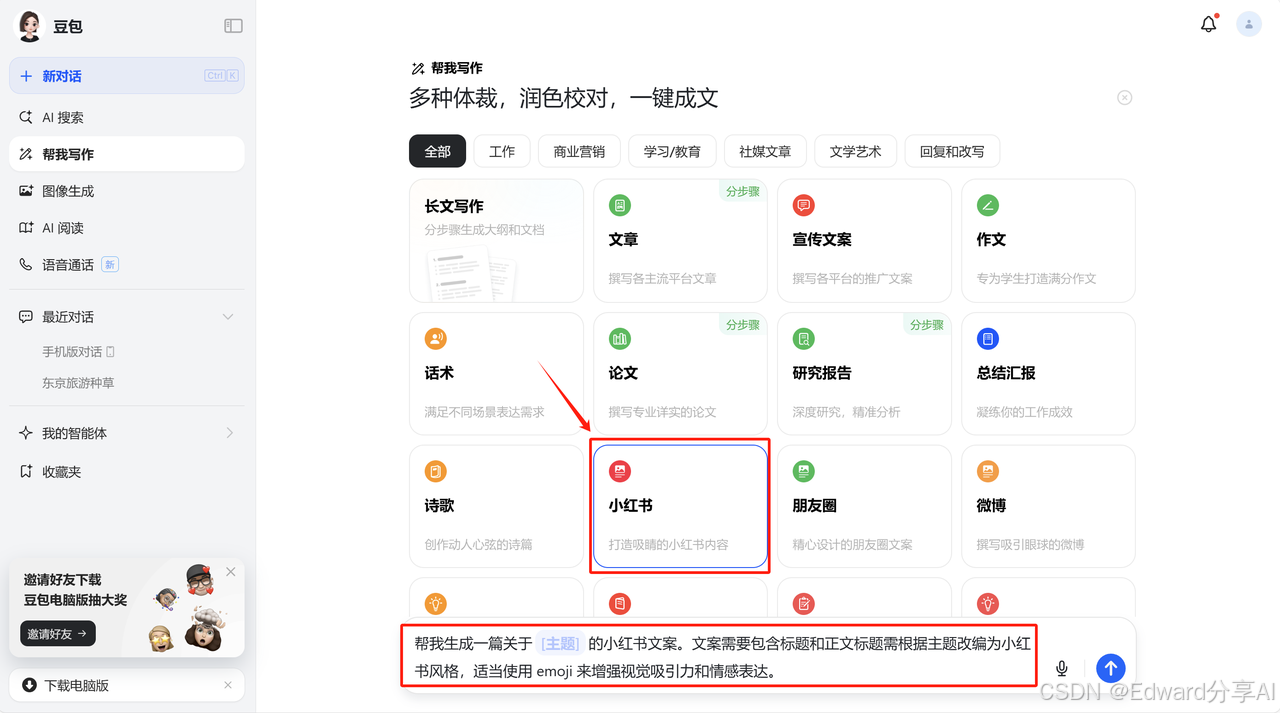Open AI 阅读 in sidebar
This screenshot has height=713, width=1280.
coord(127,228)
